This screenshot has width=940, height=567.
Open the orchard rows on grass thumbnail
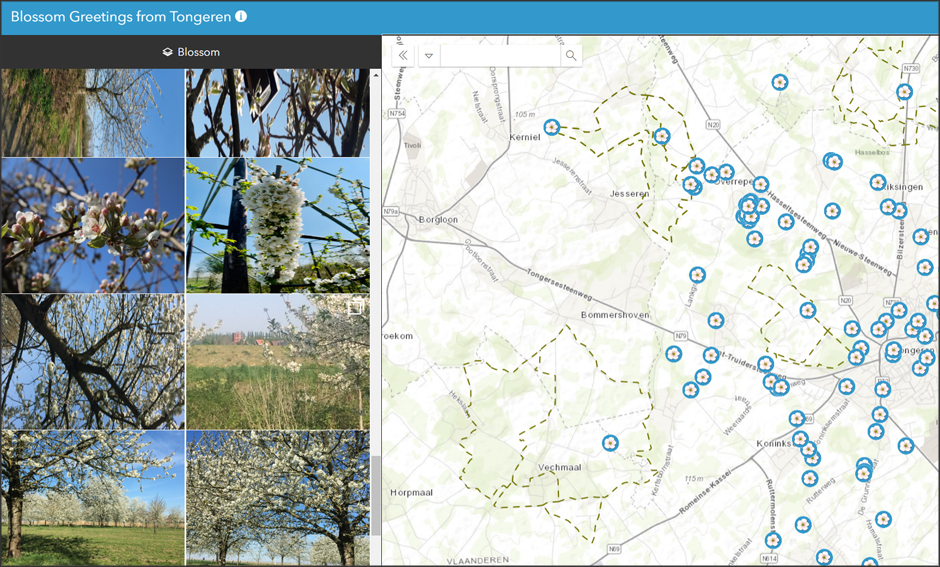click(92, 498)
